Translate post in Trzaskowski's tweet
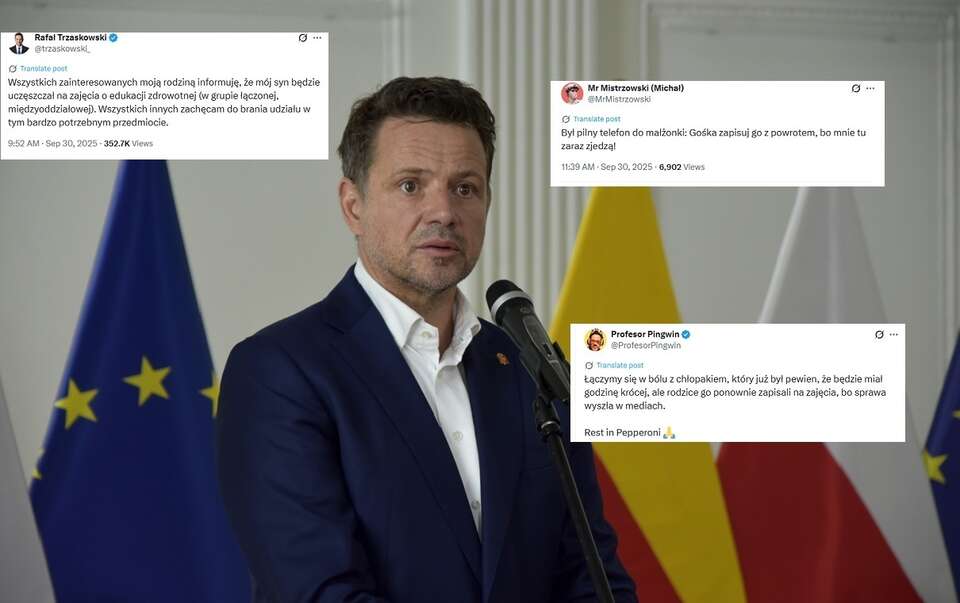 pos(43,69)
